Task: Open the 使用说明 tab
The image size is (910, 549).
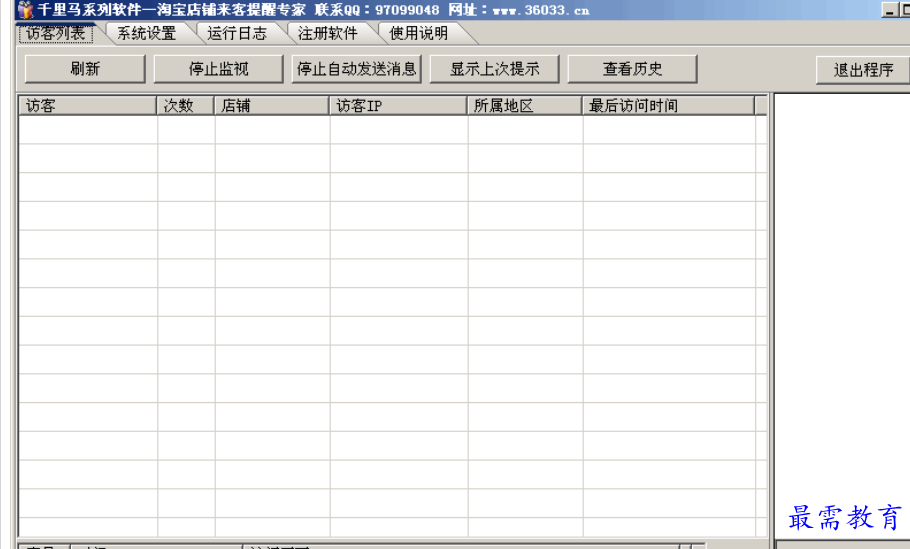Action: click(418, 34)
